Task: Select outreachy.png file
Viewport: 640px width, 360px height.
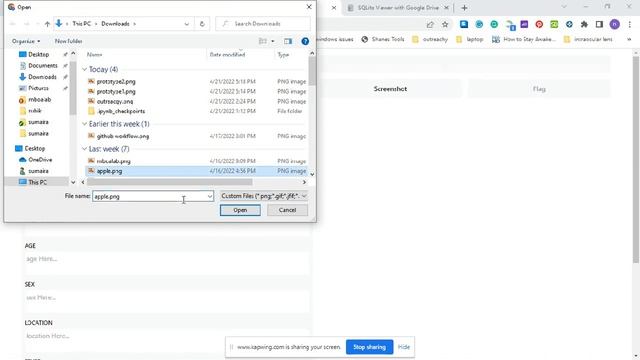Action: pyautogui.click(x=115, y=101)
